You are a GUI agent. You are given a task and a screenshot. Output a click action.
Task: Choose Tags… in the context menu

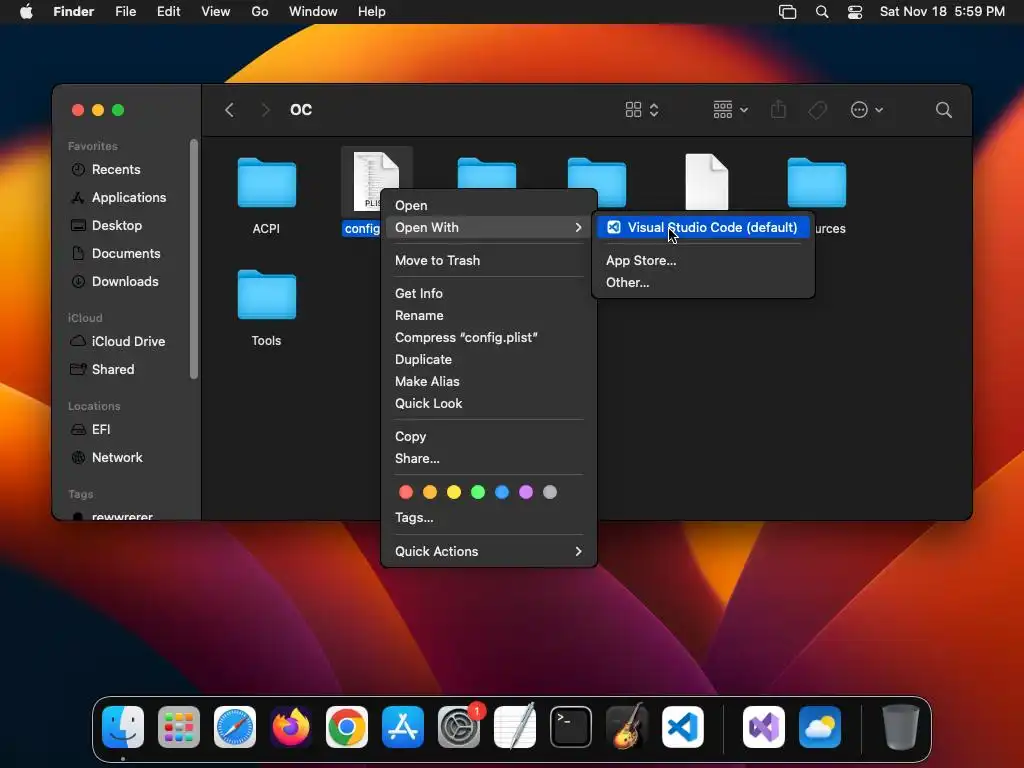pyautogui.click(x=488, y=518)
